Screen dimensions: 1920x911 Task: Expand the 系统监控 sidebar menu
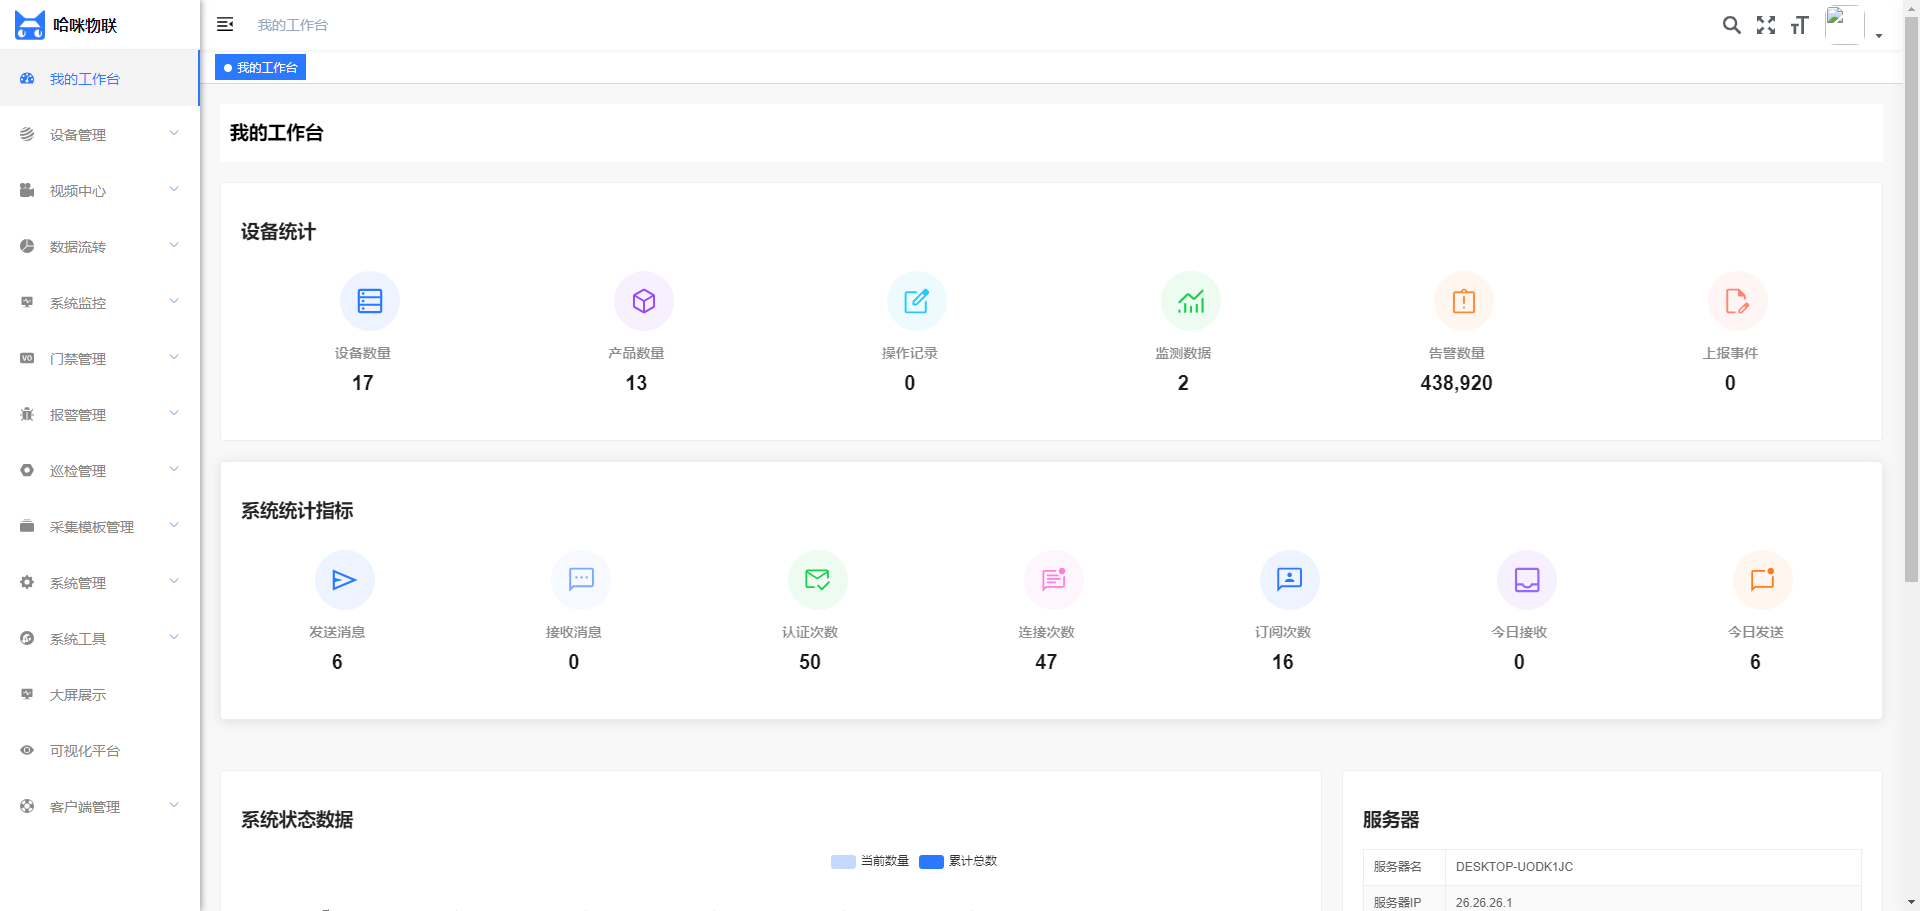click(x=99, y=303)
